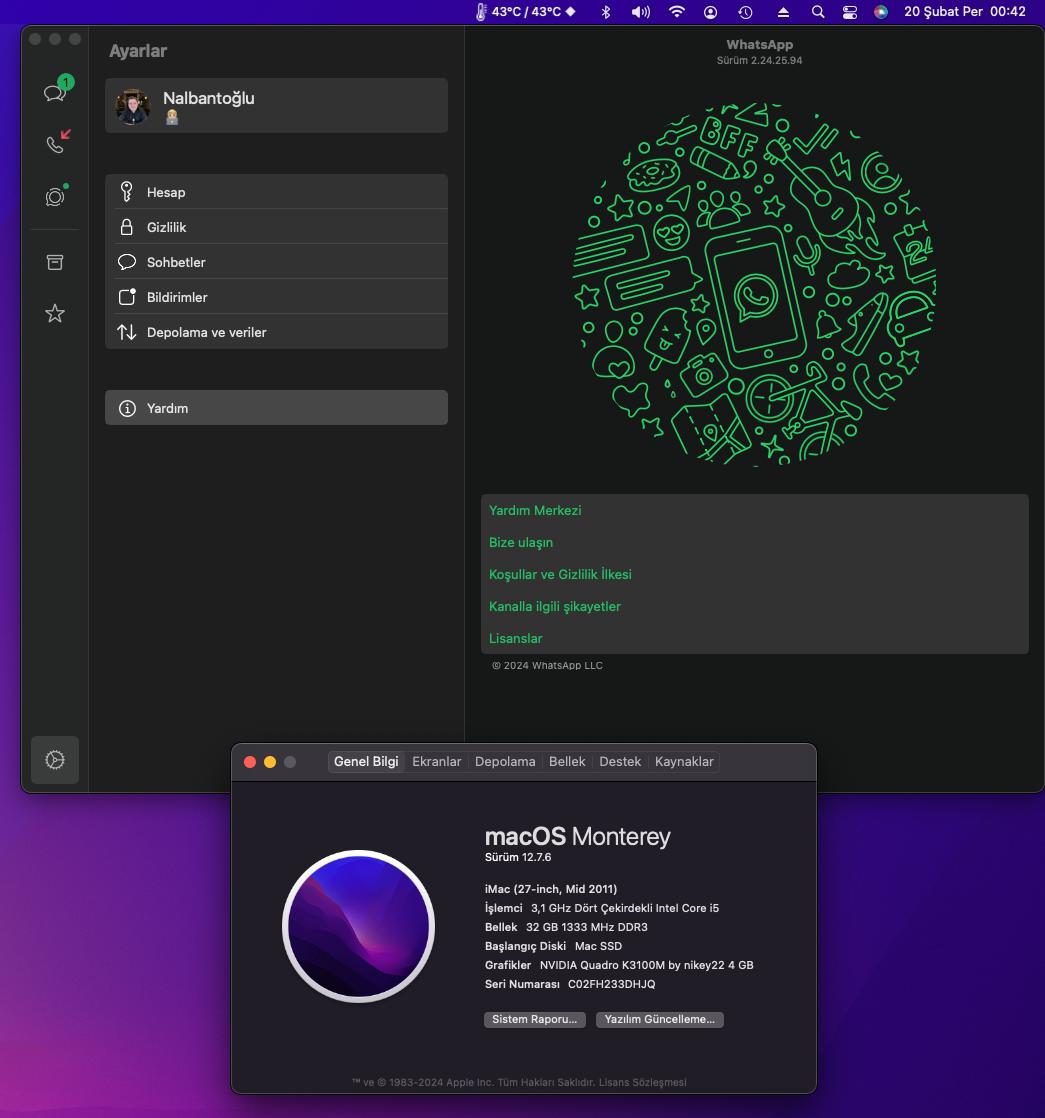Viewport: 1045px width, 1118px height.
Task: Click the padlock icon beside Gizlilik
Action: coord(127,227)
